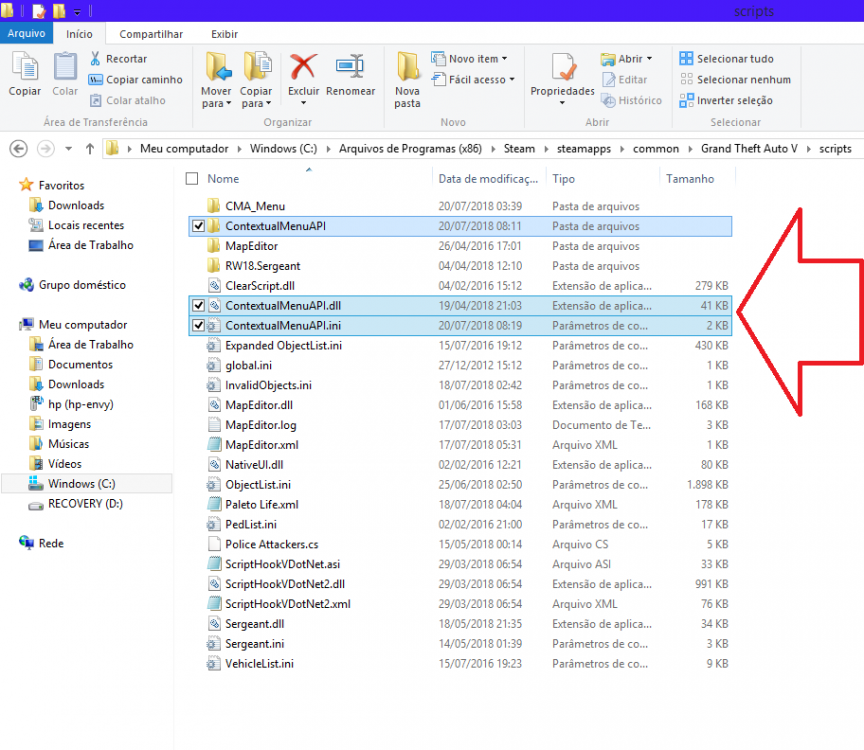Click Selecionar tudo
The width and height of the screenshot is (864, 750).
point(727,58)
